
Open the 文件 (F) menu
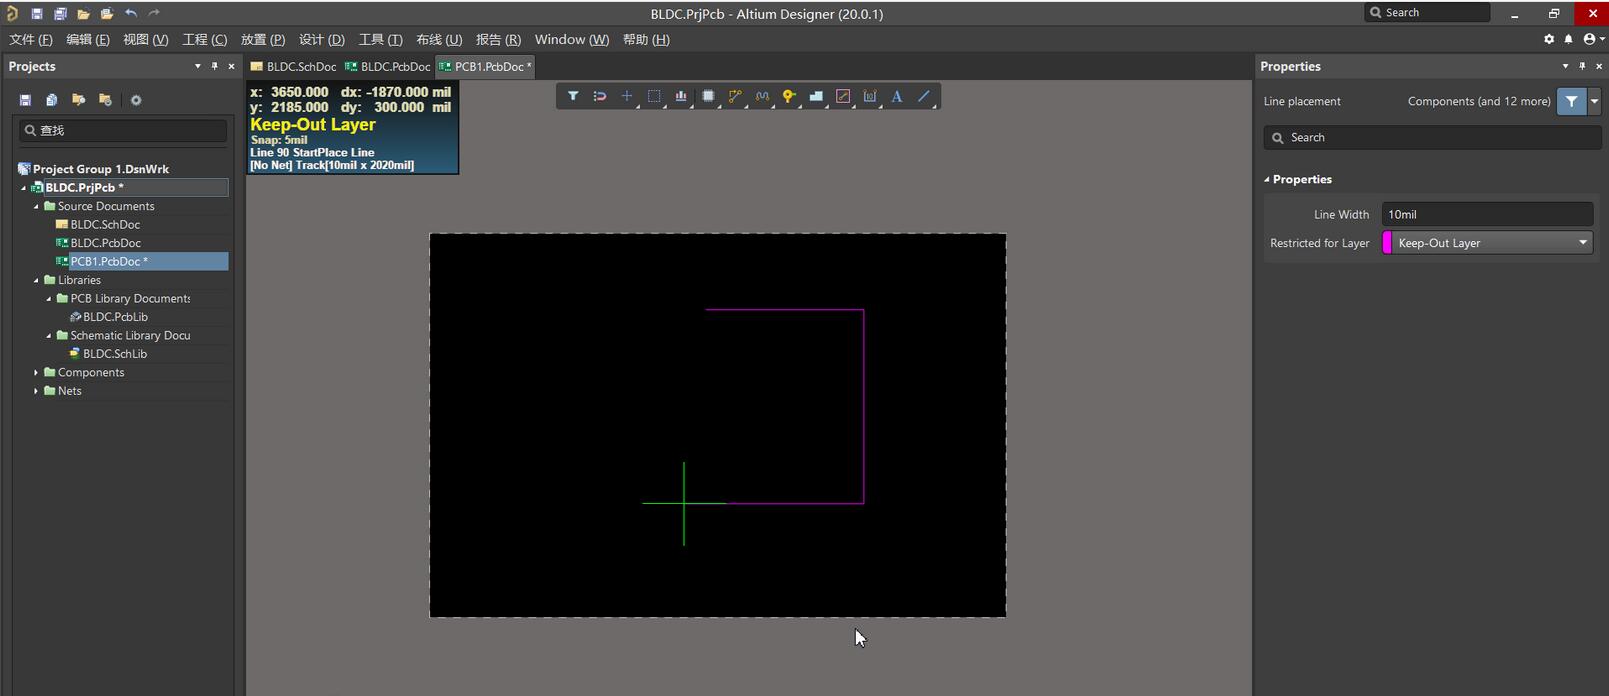coord(31,39)
